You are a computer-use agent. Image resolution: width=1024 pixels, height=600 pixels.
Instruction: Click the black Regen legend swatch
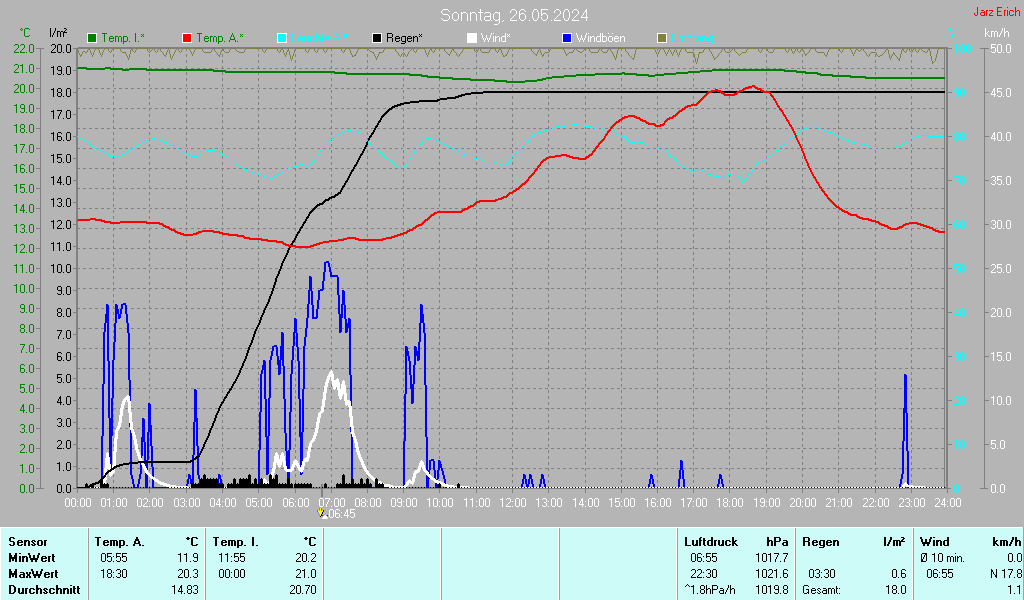pos(377,39)
